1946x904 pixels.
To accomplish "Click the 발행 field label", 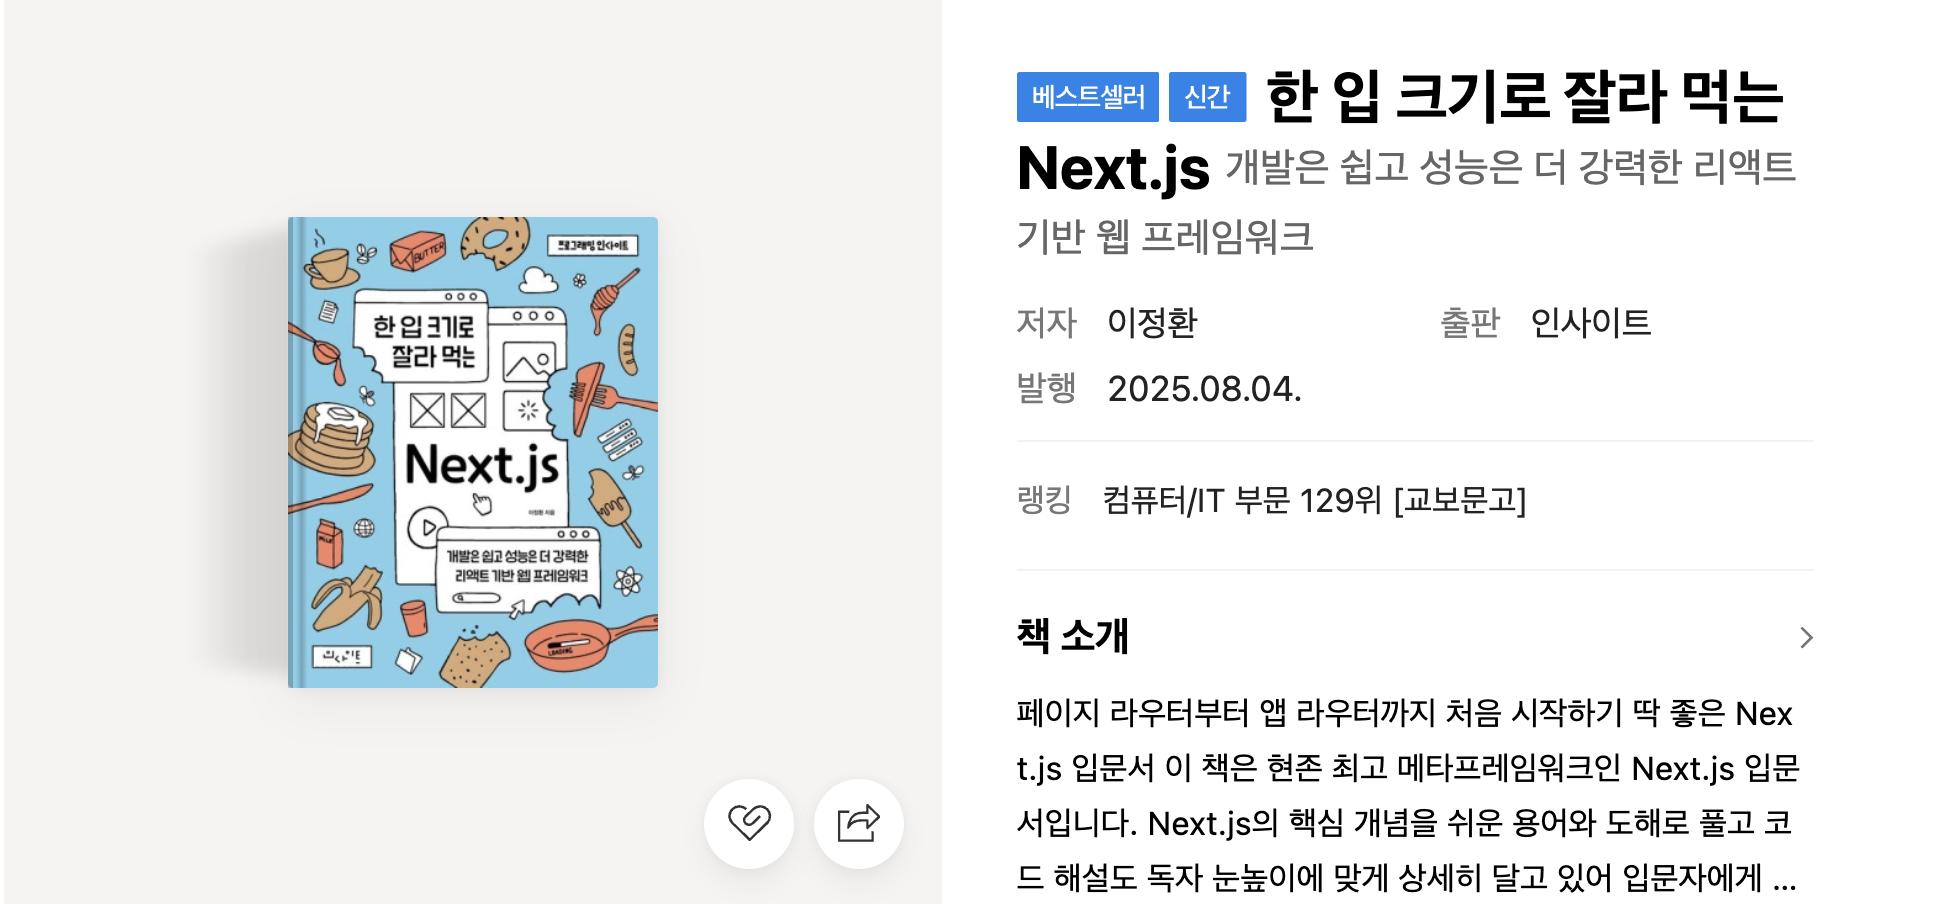I will [x=1046, y=388].
